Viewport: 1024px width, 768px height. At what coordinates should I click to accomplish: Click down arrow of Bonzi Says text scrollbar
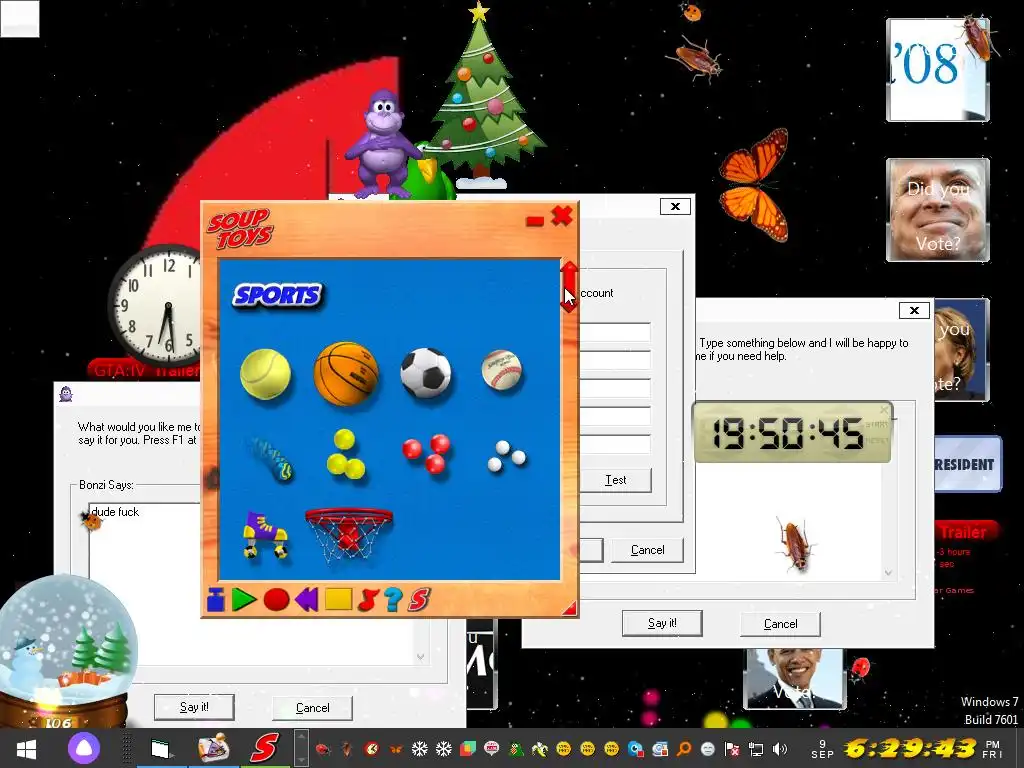coord(421,656)
